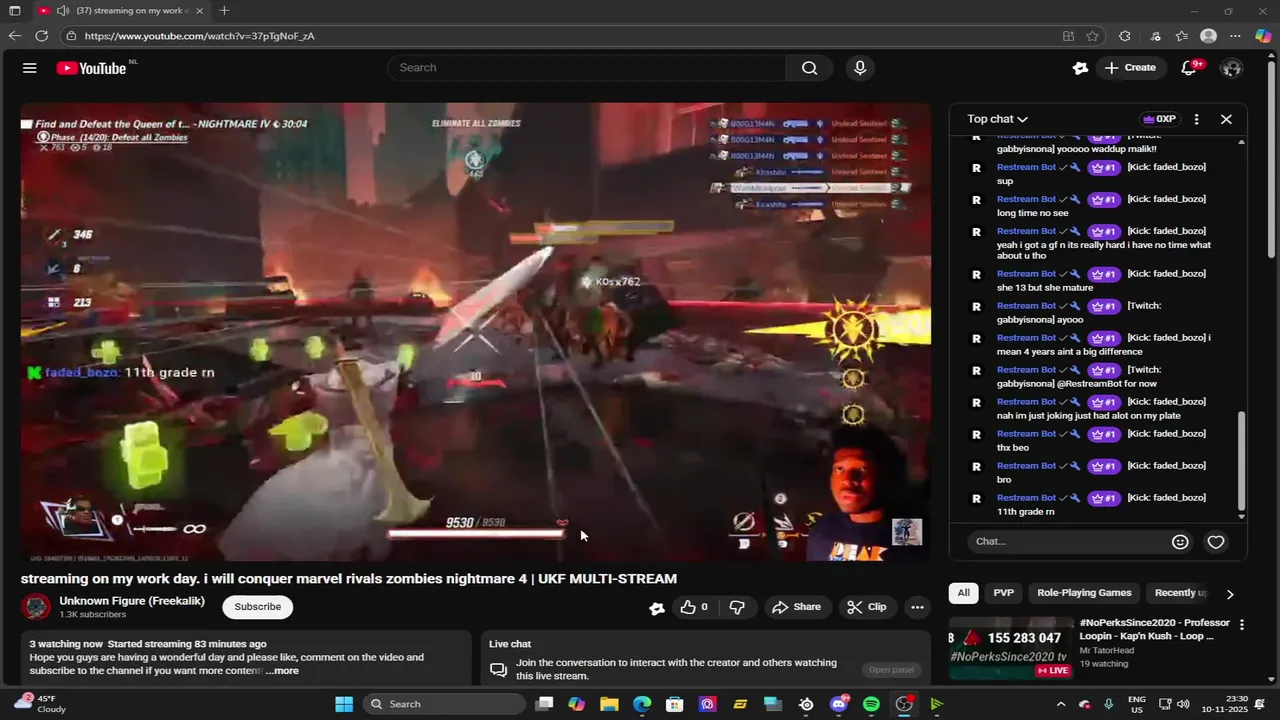This screenshot has height=720, width=1280.
Task: Expand the description with ...more
Action: [282, 671]
